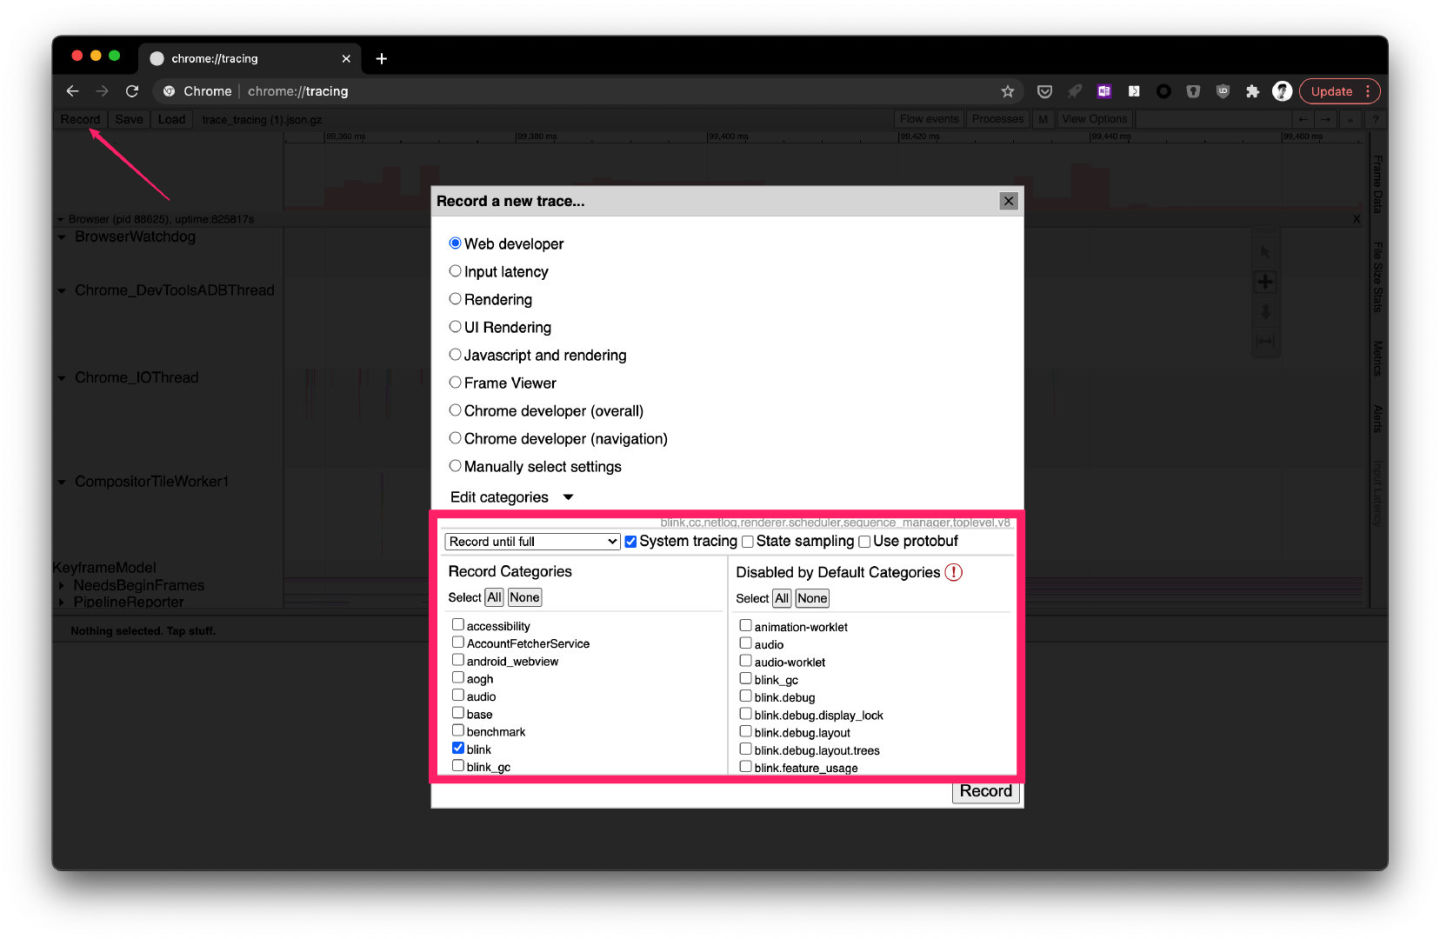Image resolution: width=1440 pixels, height=939 pixels.
Task: Click the Pocket extension icon
Action: (x=1045, y=91)
